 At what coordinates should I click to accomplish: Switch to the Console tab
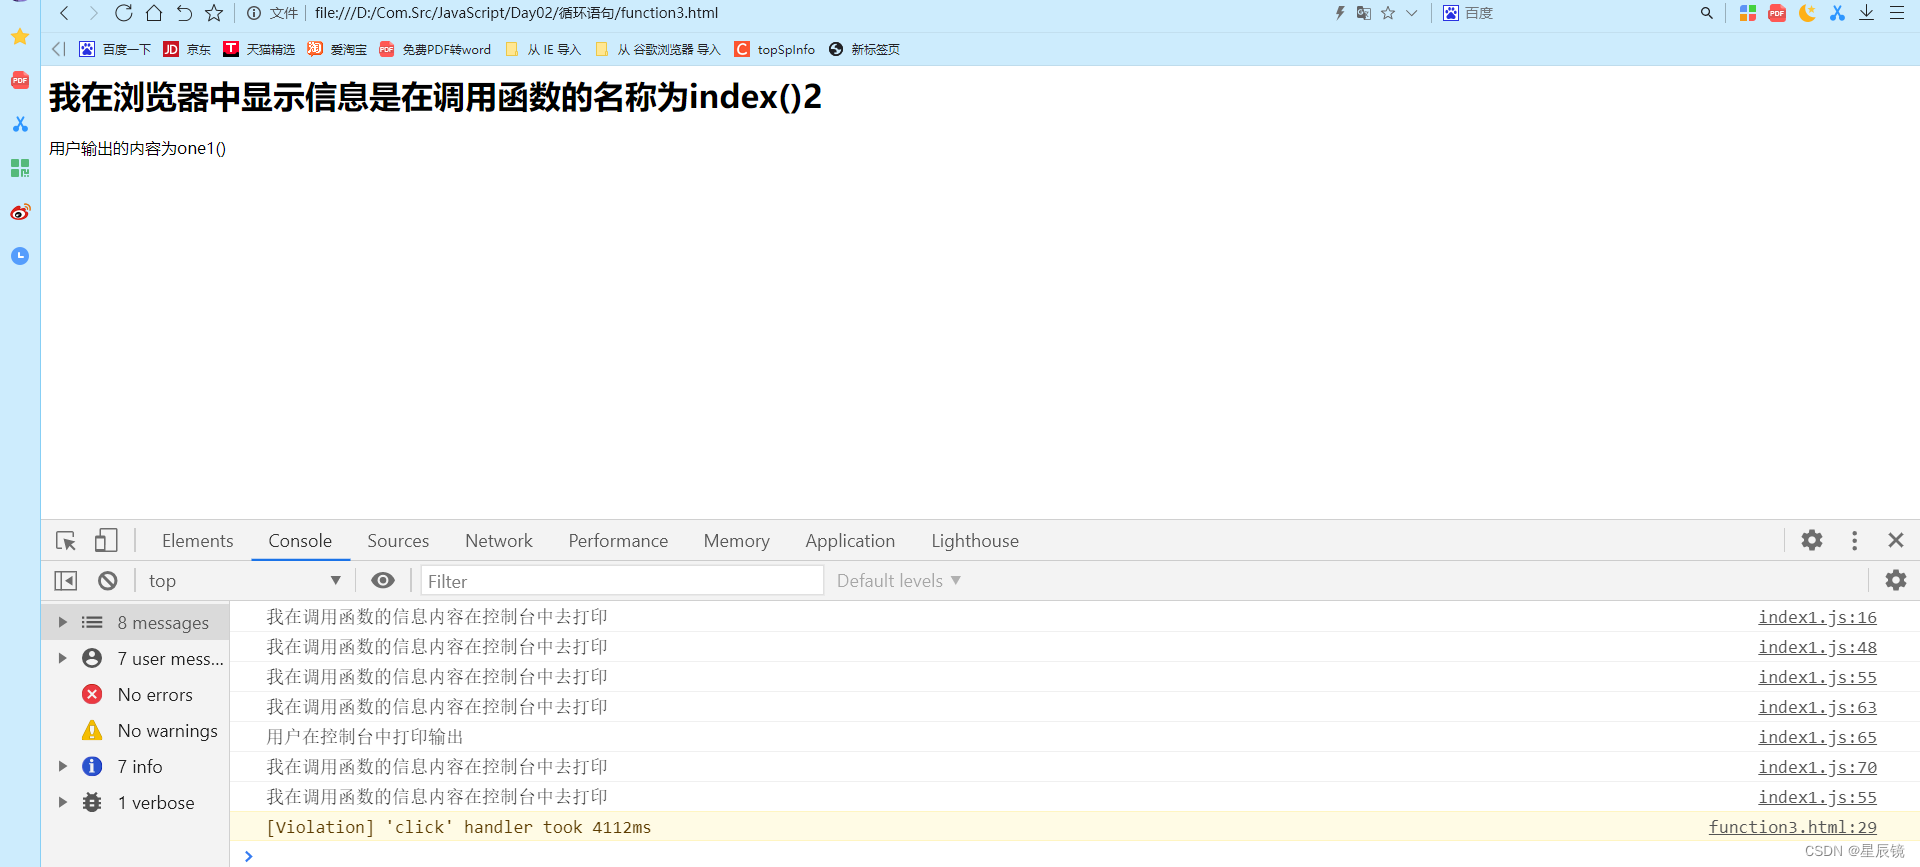[300, 541]
